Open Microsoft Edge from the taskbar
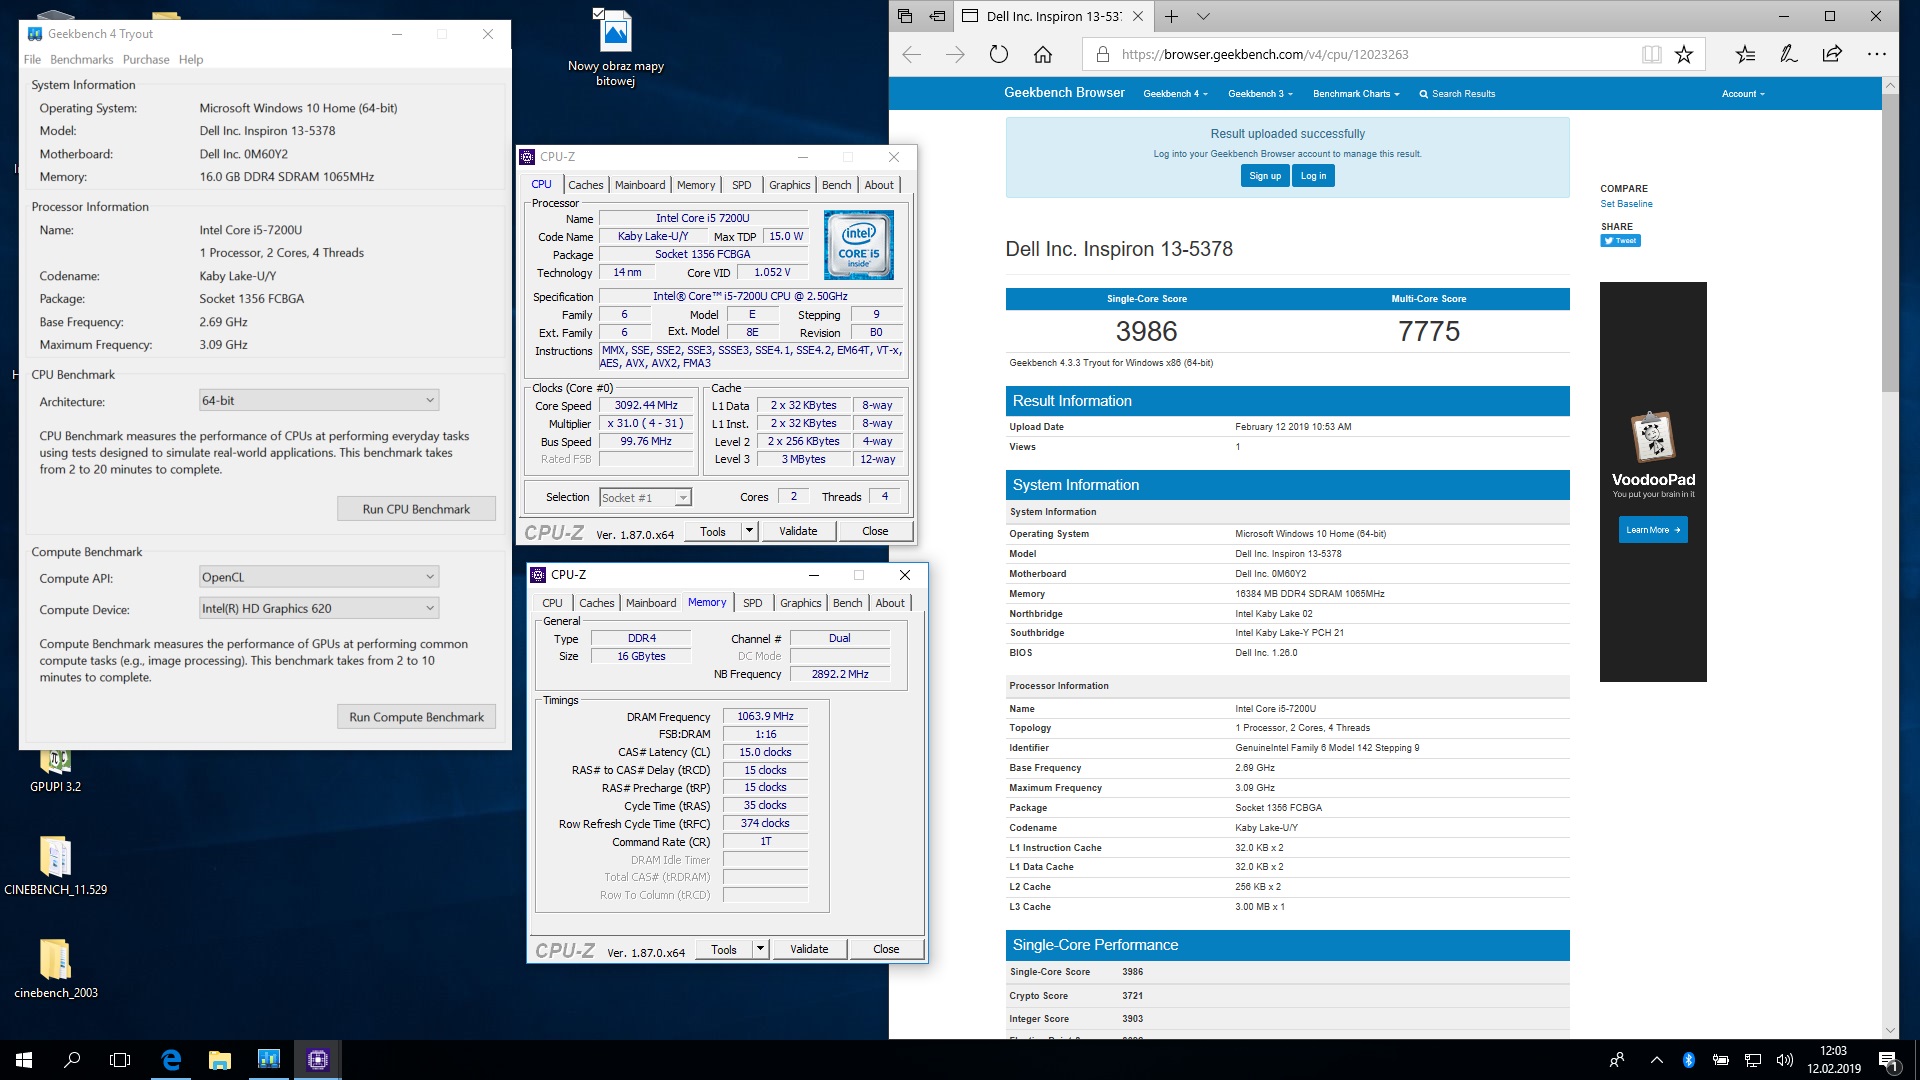Screen dimensions: 1920x1080 (171, 1060)
